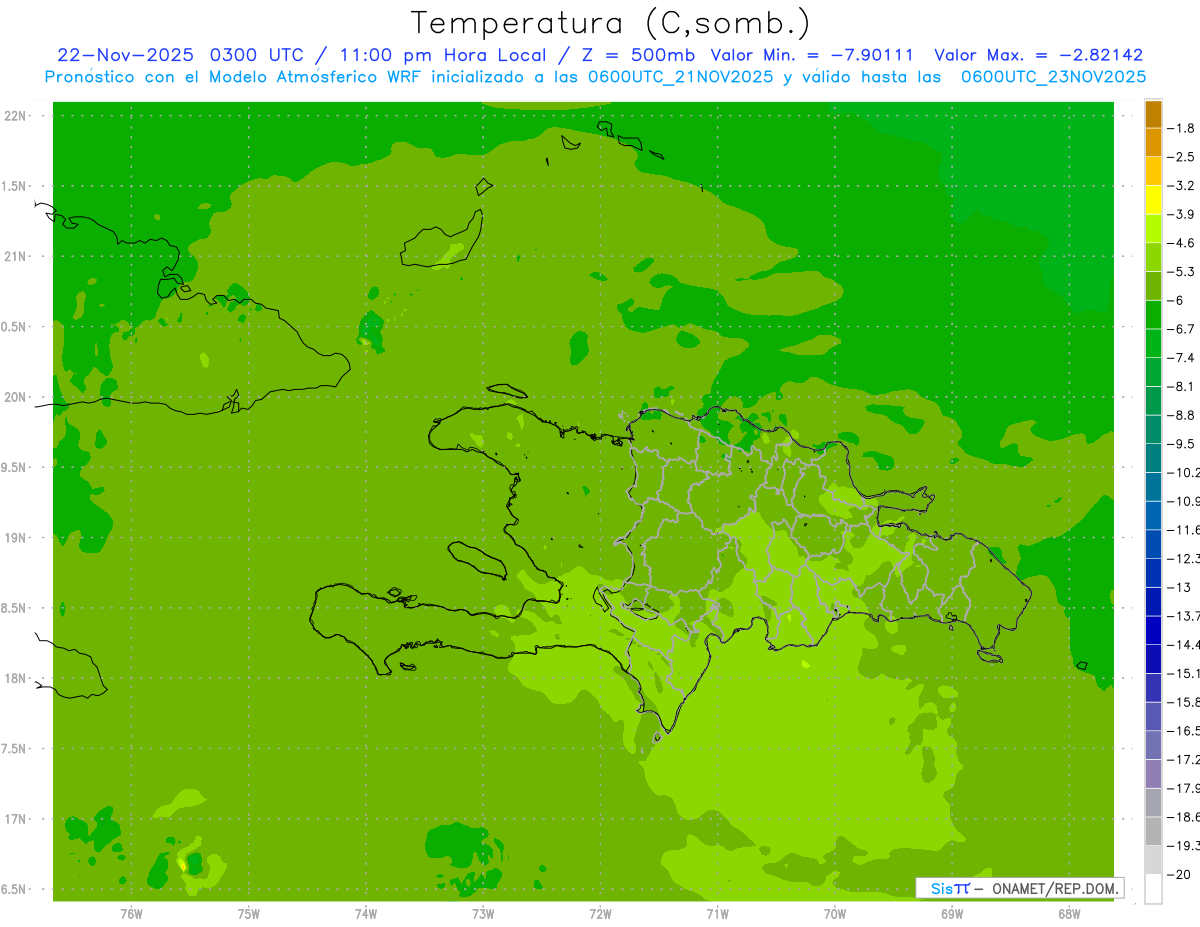Click the gold swatch between -2.5 and -3.2

(x=1153, y=171)
